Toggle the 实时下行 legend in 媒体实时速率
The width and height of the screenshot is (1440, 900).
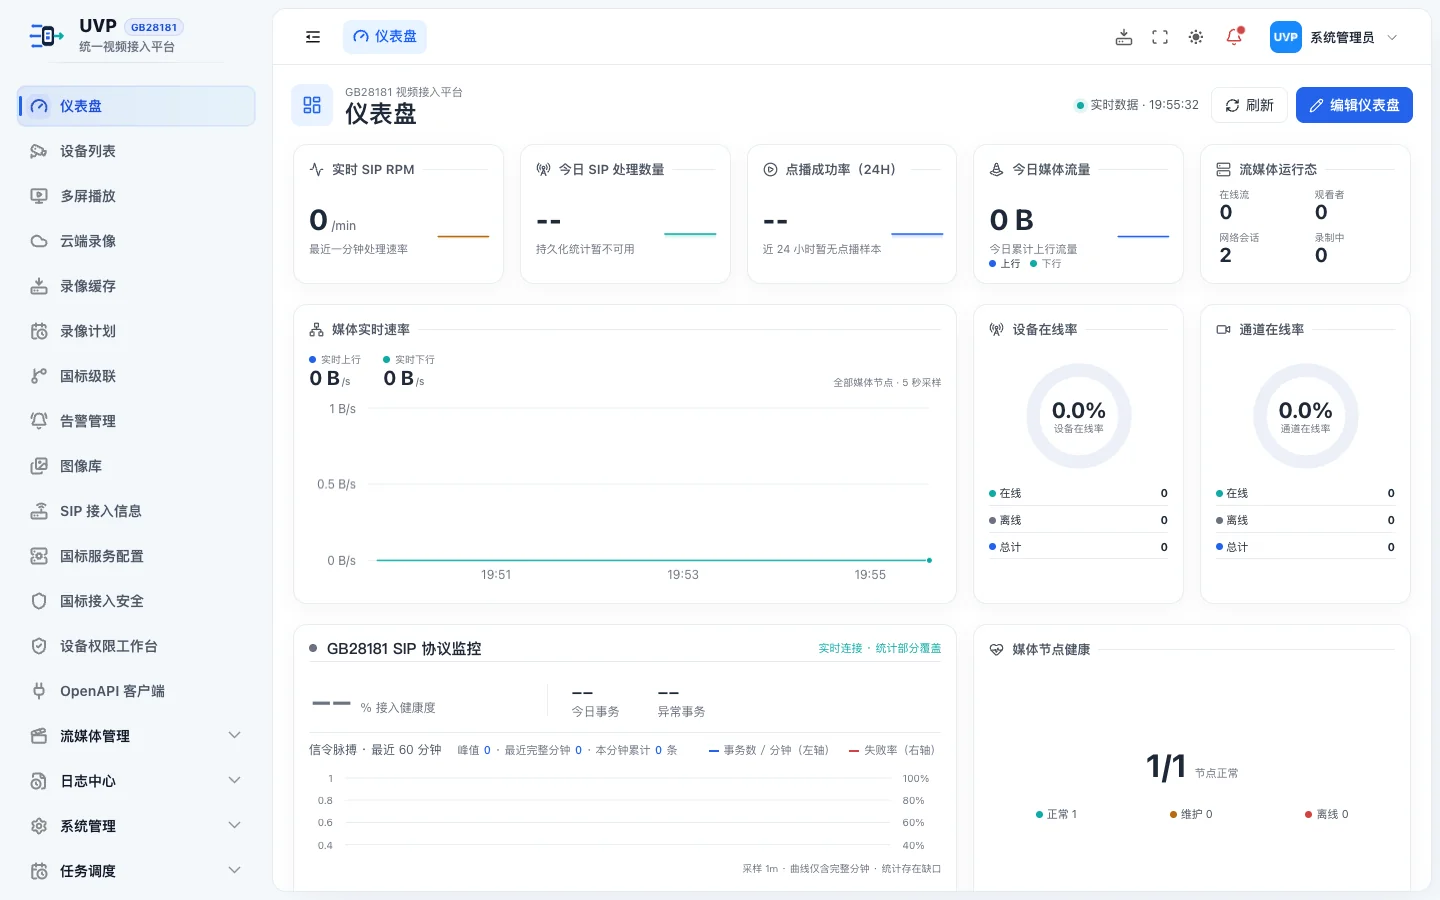[409, 360]
